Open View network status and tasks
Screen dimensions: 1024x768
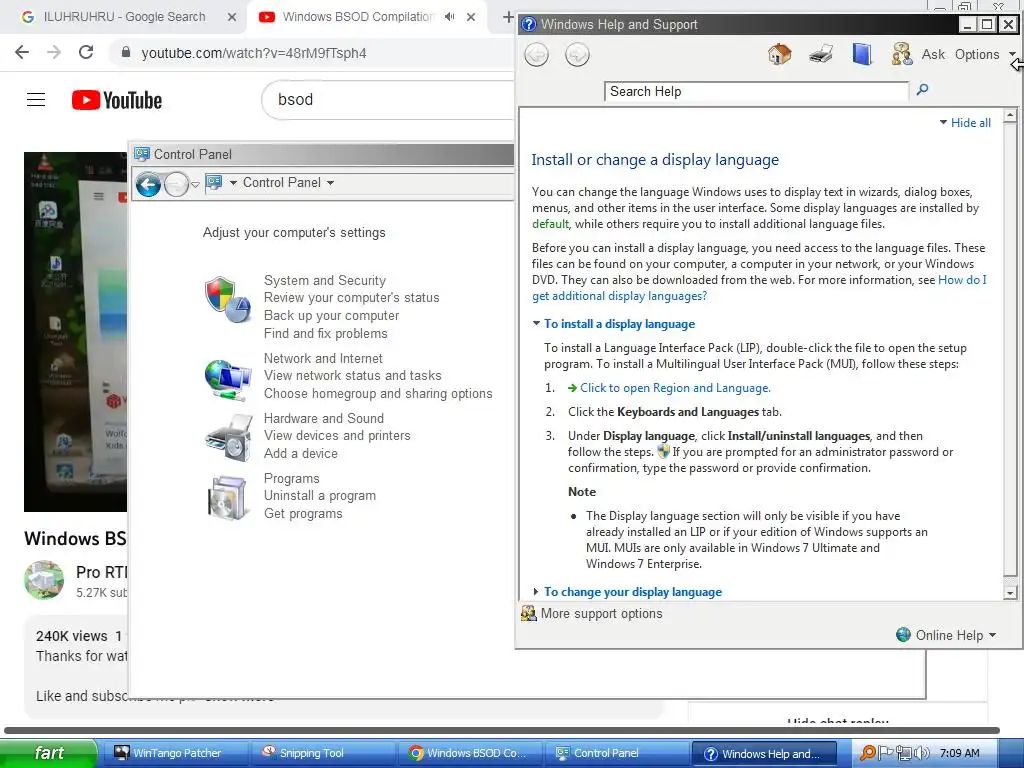tap(353, 376)
